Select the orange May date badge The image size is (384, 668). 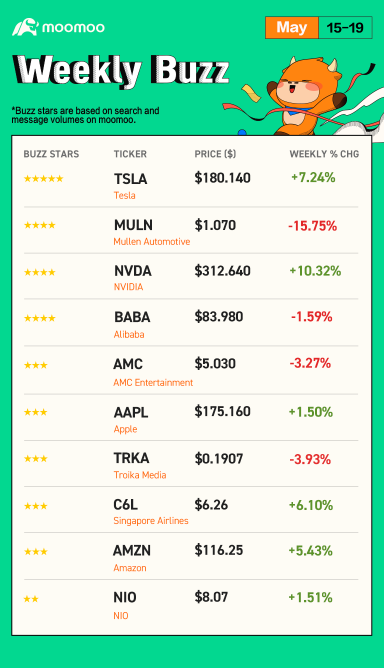(292, 28)
